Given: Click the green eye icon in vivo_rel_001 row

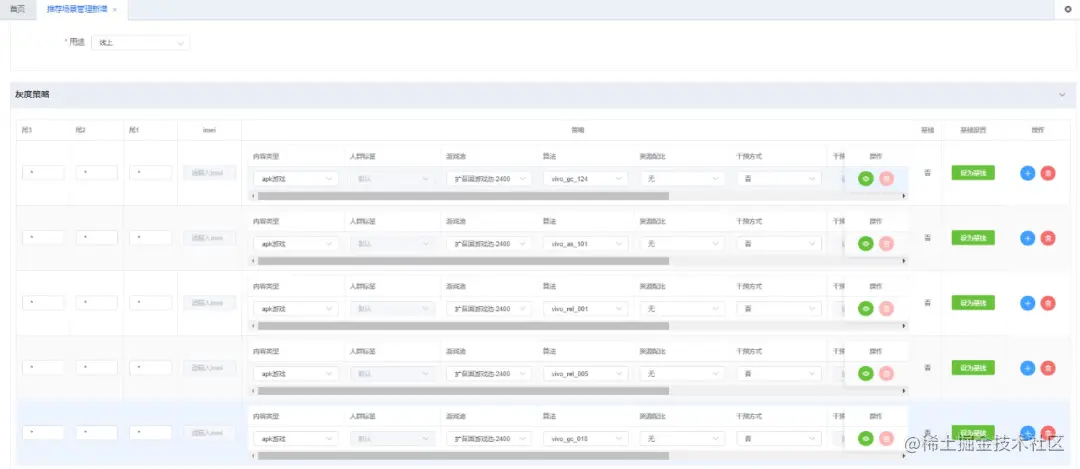Looking at the screenshot, I should point(866,309).
